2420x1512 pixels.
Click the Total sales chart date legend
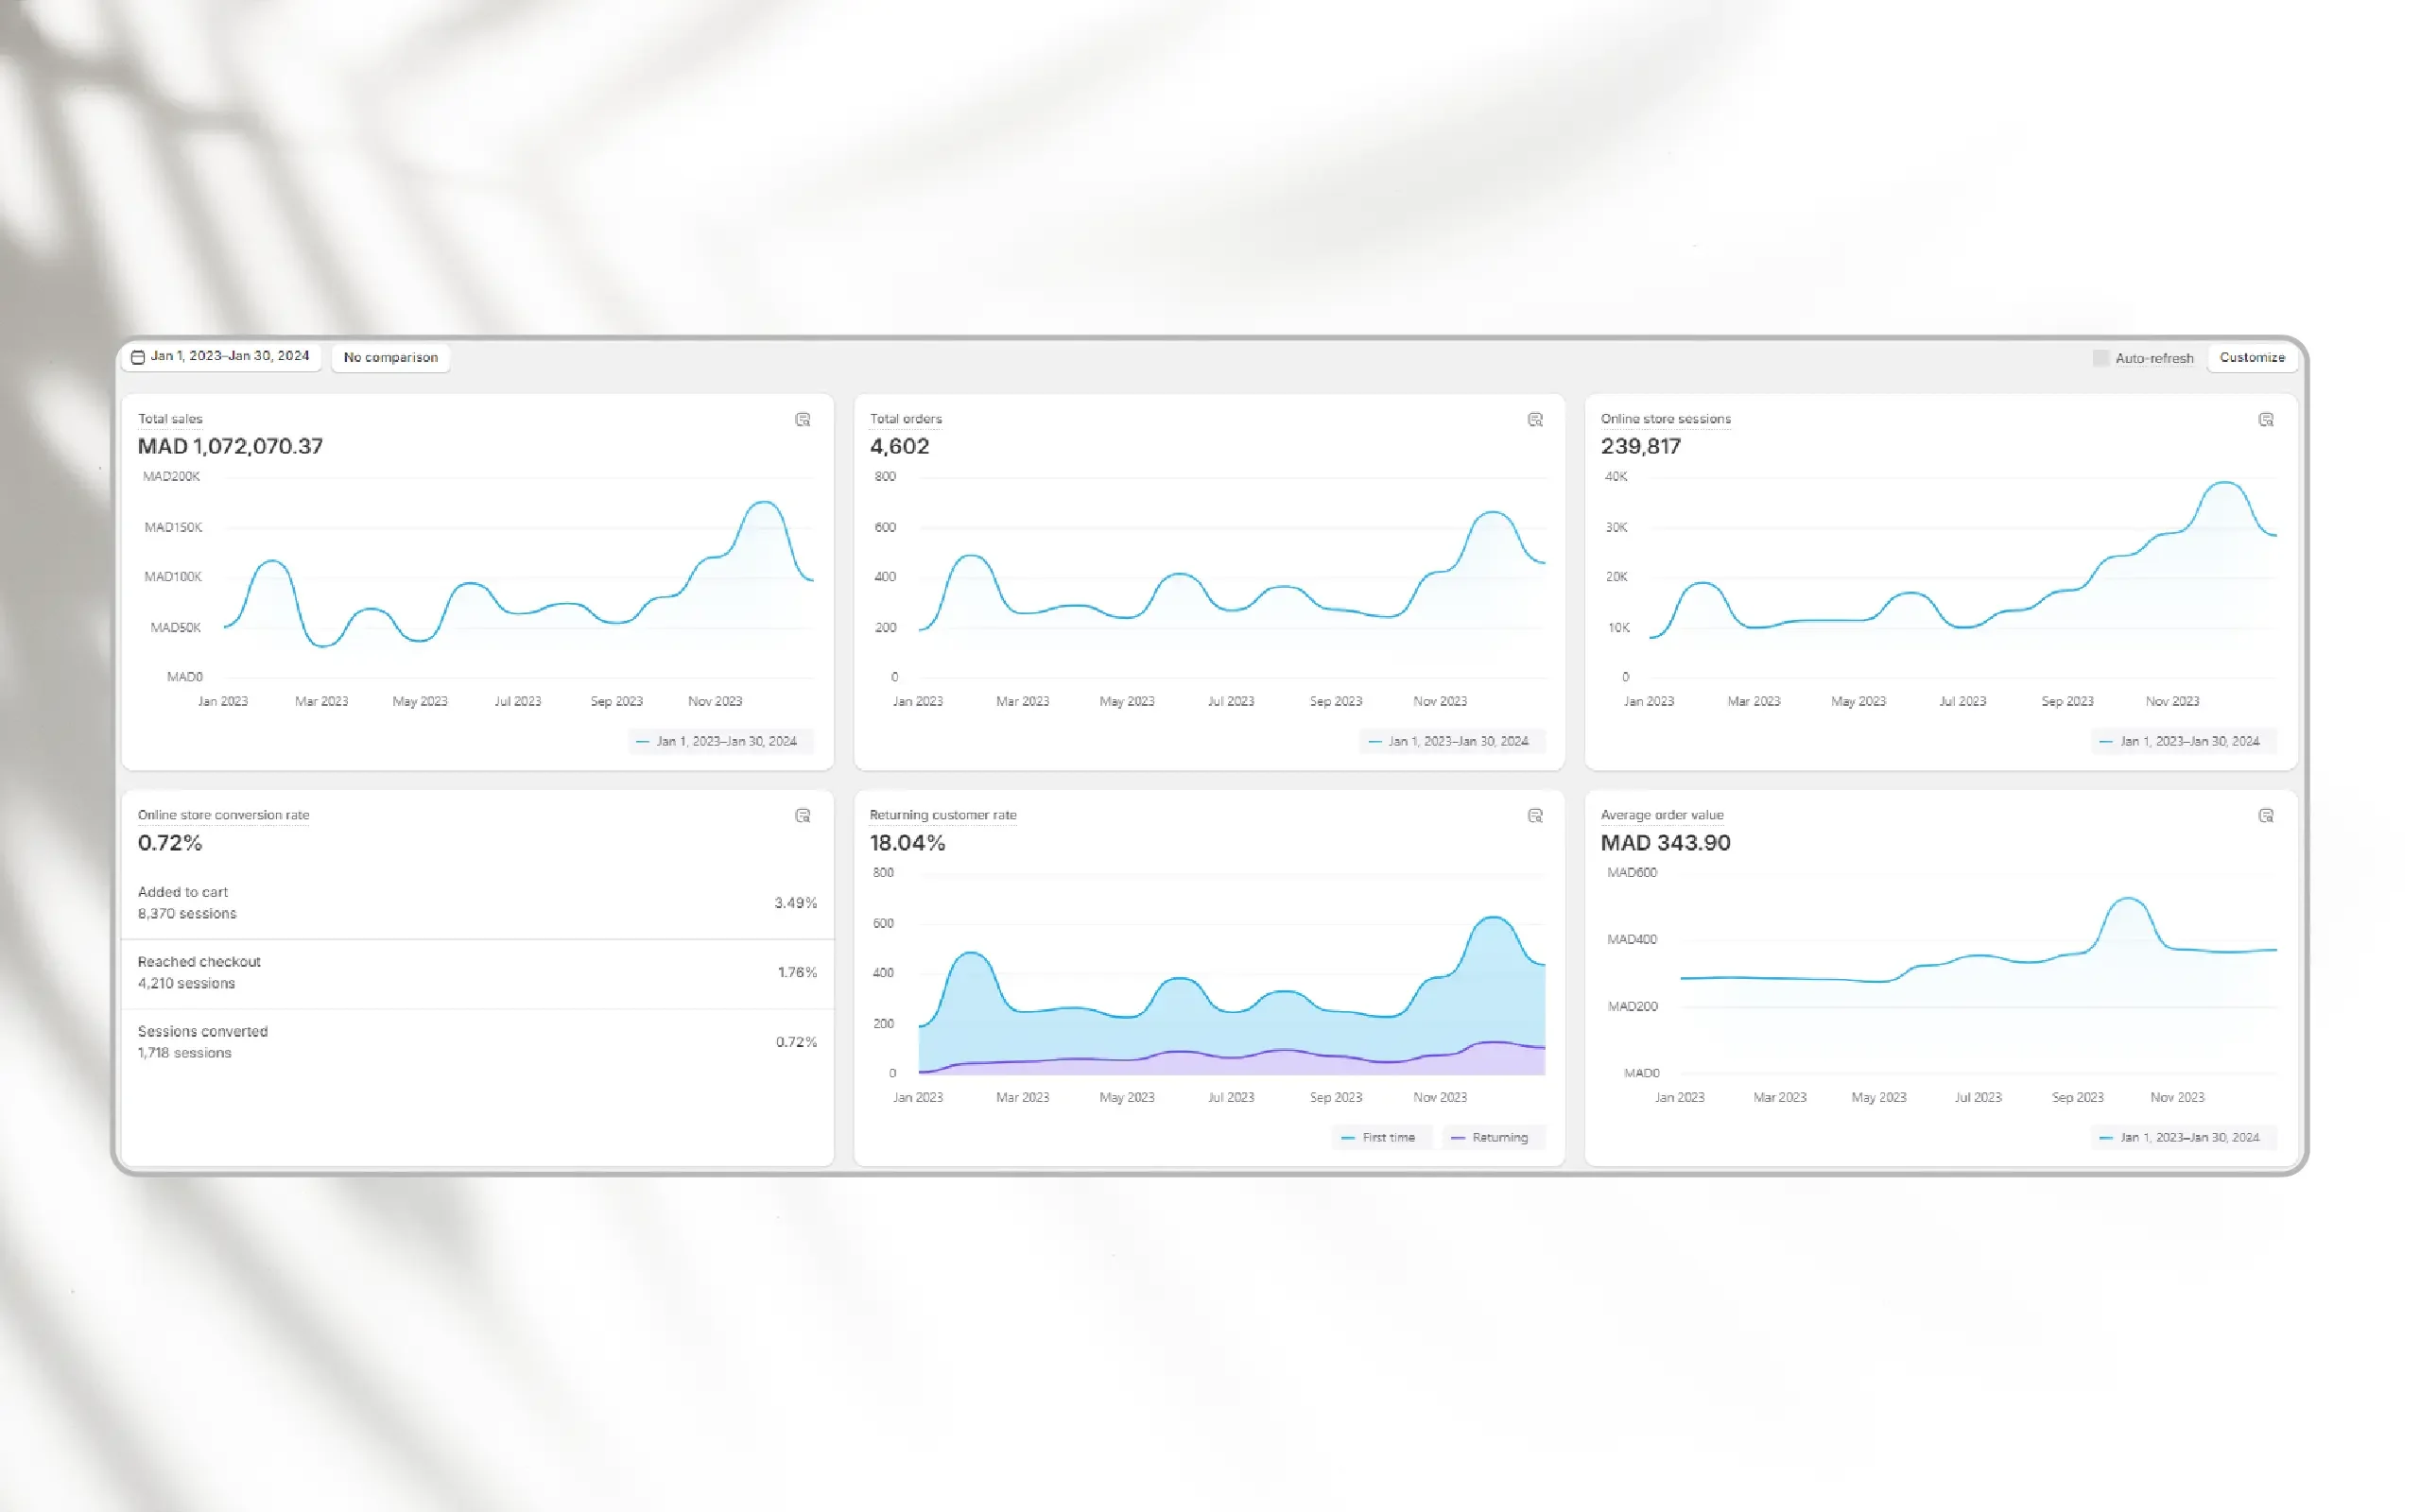pyautogui.click(x=719, y=741)
